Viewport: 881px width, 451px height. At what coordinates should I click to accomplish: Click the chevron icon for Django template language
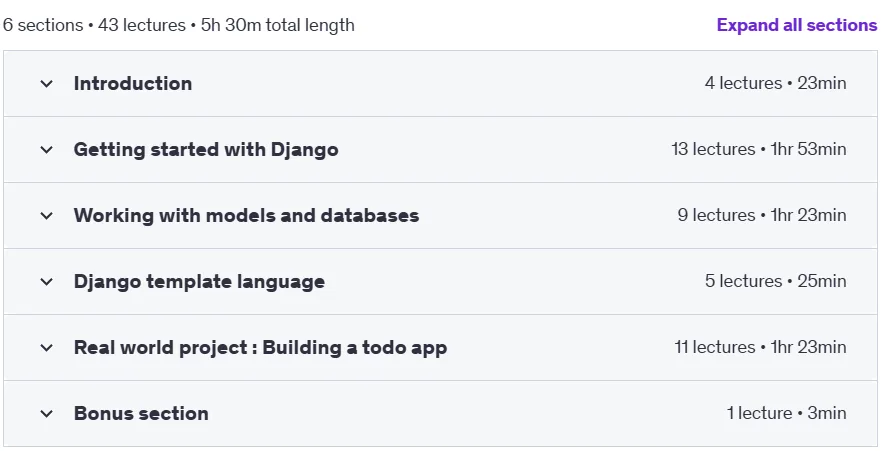click(47, 282)
